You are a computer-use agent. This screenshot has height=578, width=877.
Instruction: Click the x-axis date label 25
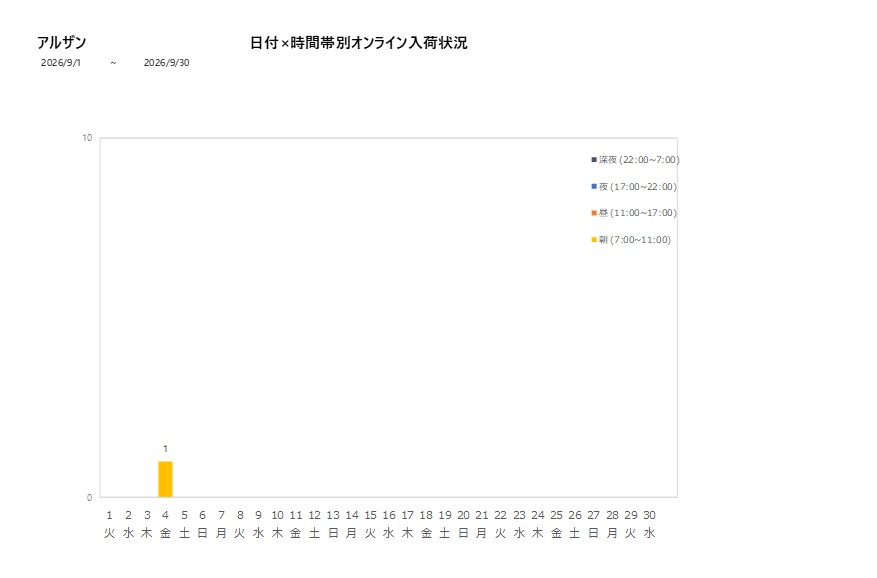point(557,515)
